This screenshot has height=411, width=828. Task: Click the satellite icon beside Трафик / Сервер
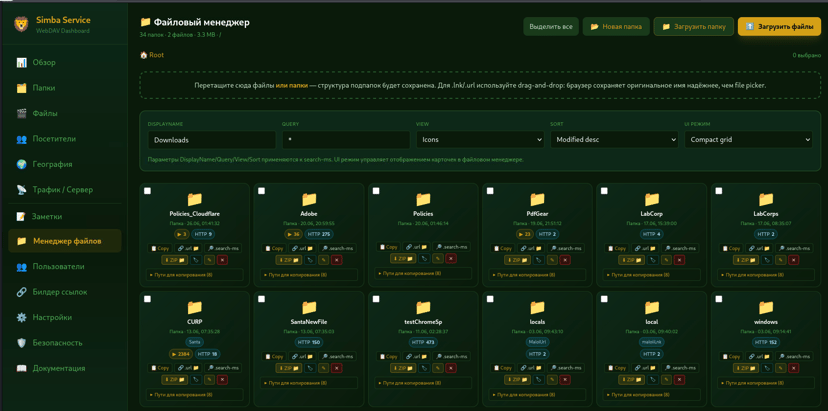(22, 190)
